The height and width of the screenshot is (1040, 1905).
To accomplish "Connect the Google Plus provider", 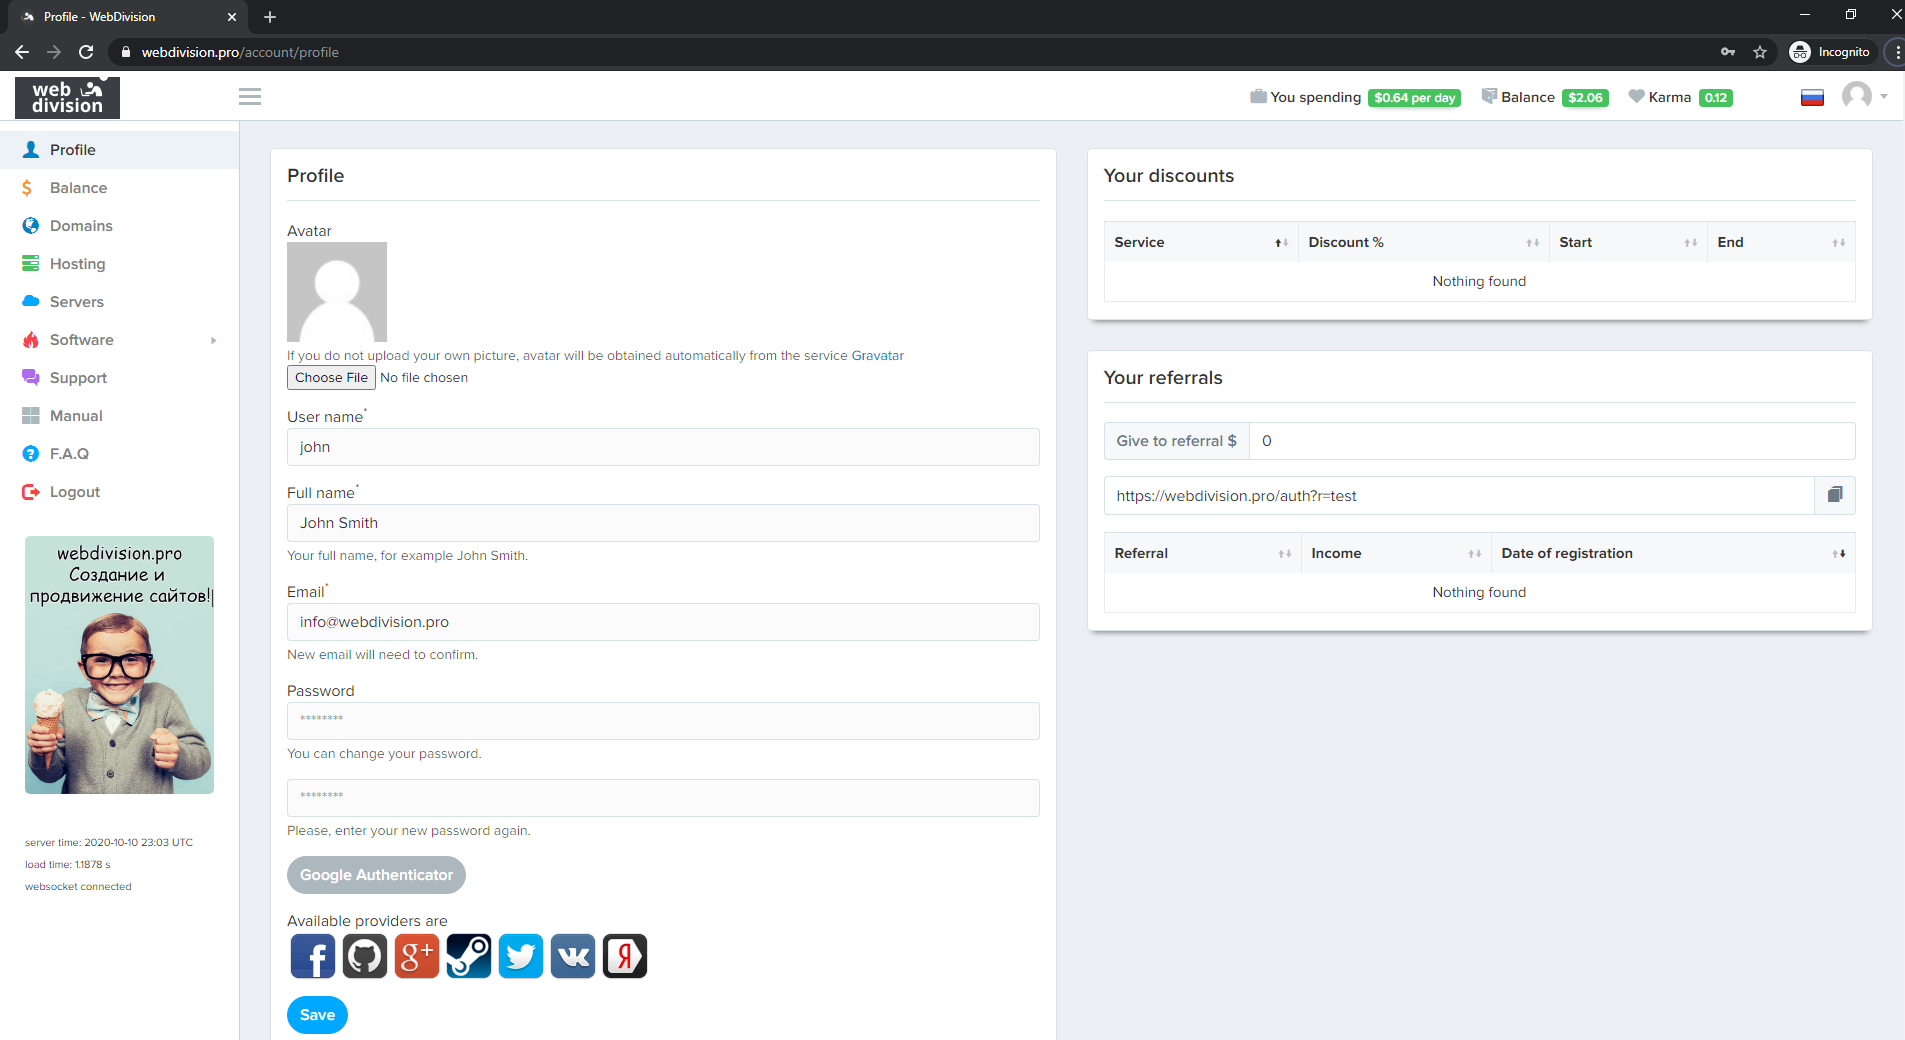I will [x=417, y=956].
